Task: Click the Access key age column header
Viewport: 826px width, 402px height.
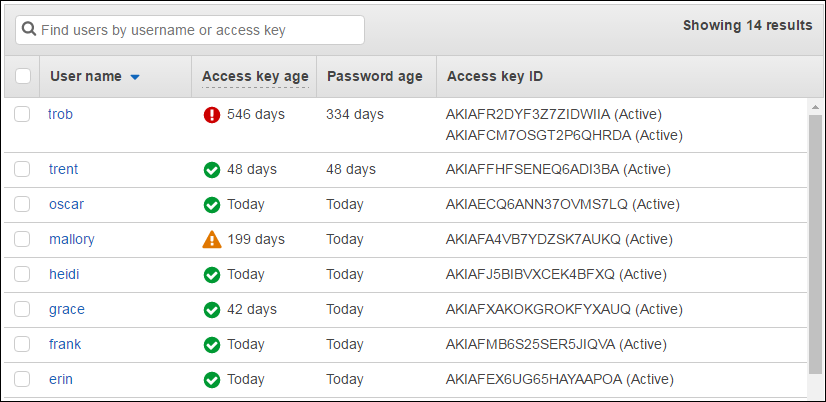Action: tap(254, 76)
